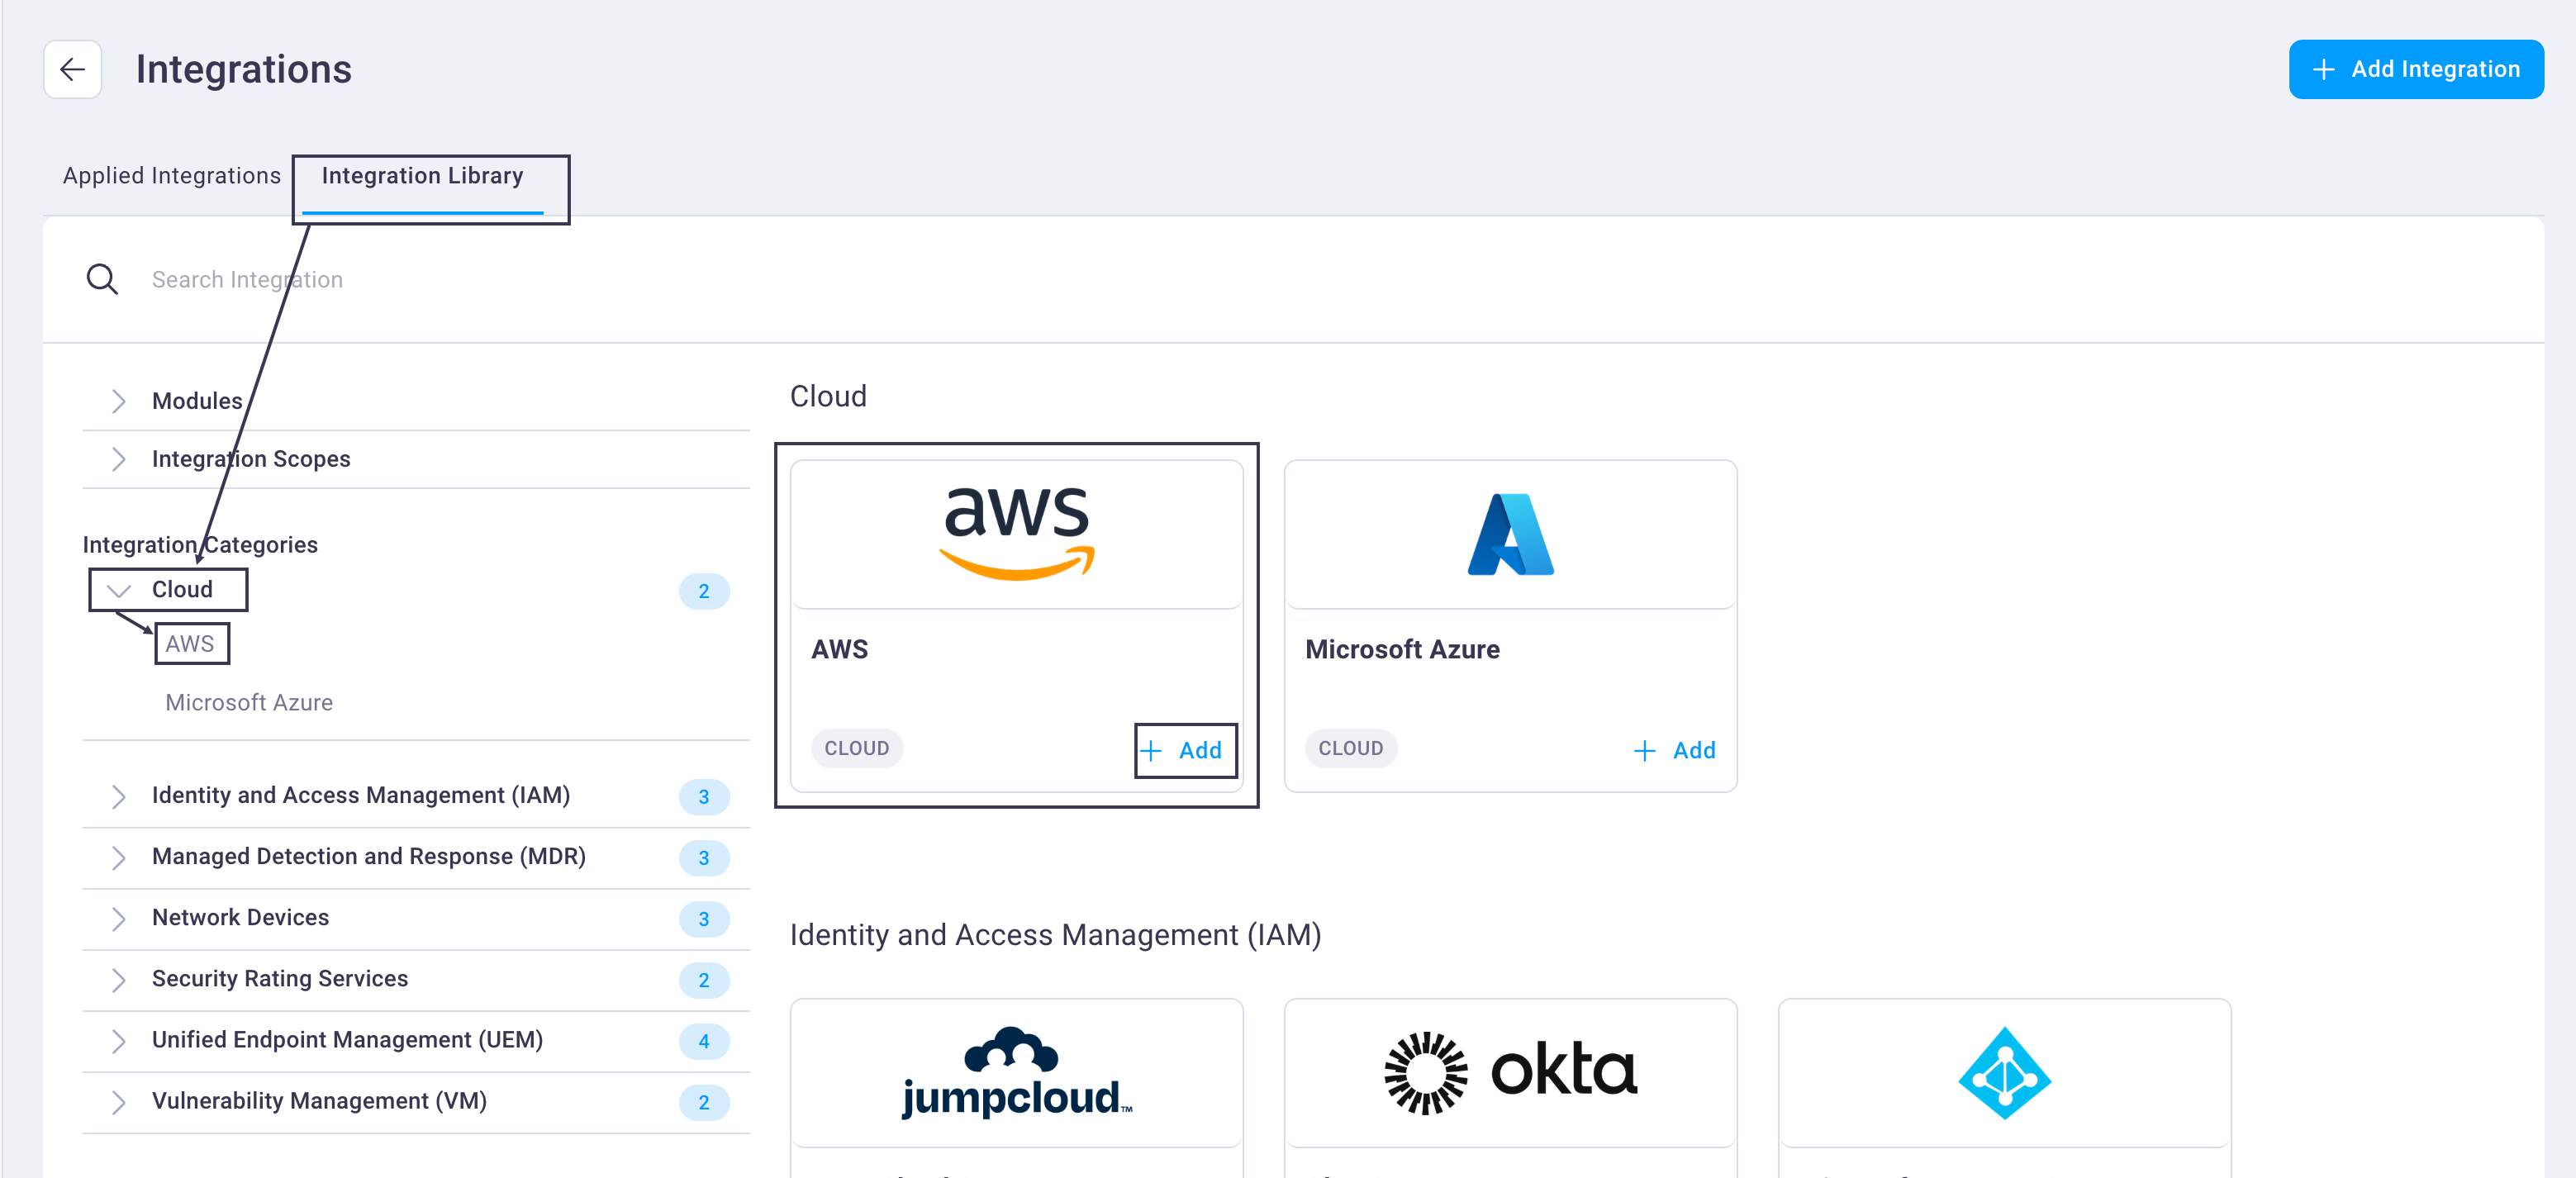This screenshot has height=1178, width=2576.
Task: Click the UEM count badge 4
Action: pos(704,1042)
